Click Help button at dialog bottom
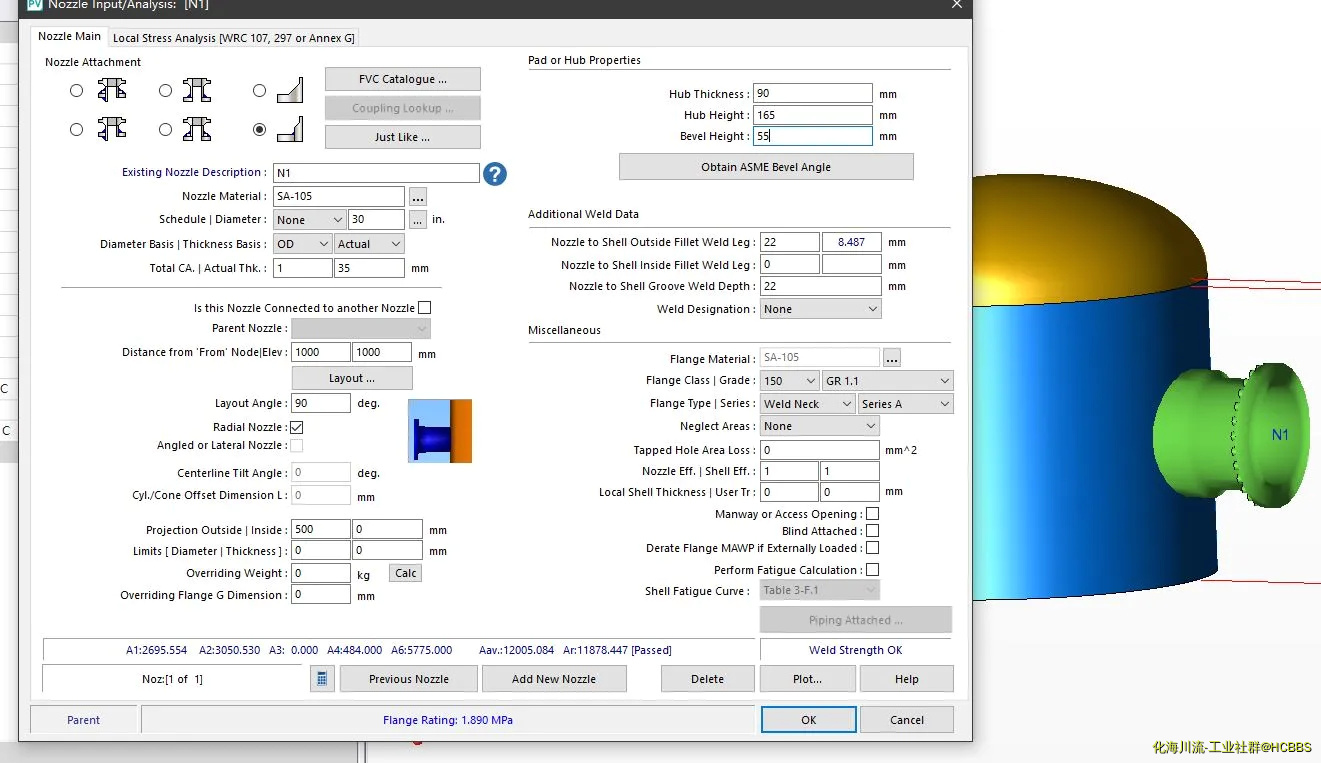Screen dimensions: 1321x763 (907, 679)
